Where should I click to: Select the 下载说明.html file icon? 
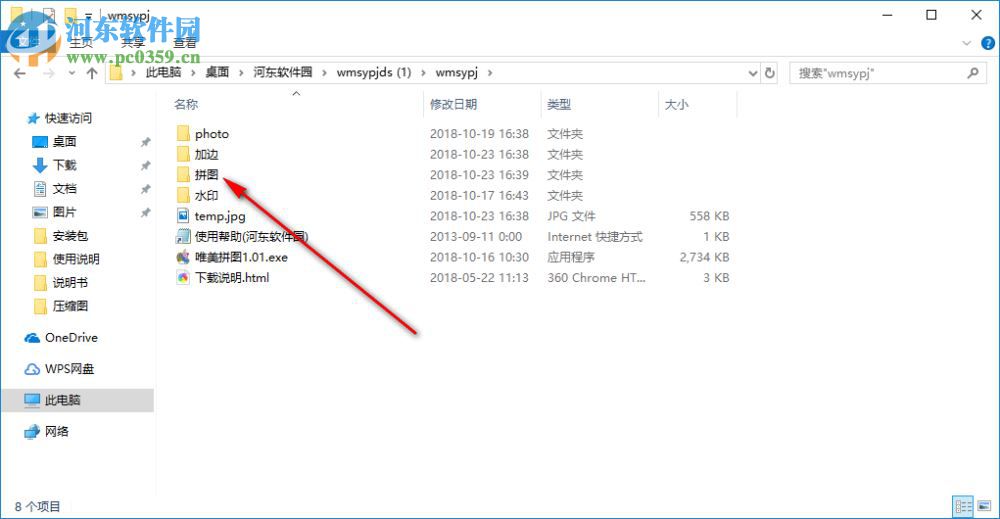(183, 277)
